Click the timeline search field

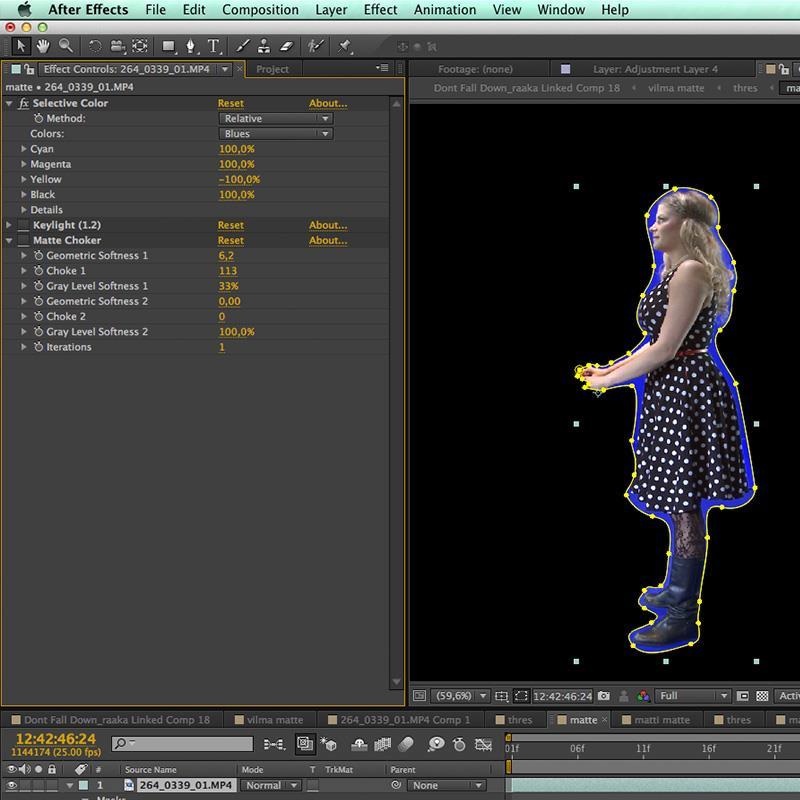[183, 744]
